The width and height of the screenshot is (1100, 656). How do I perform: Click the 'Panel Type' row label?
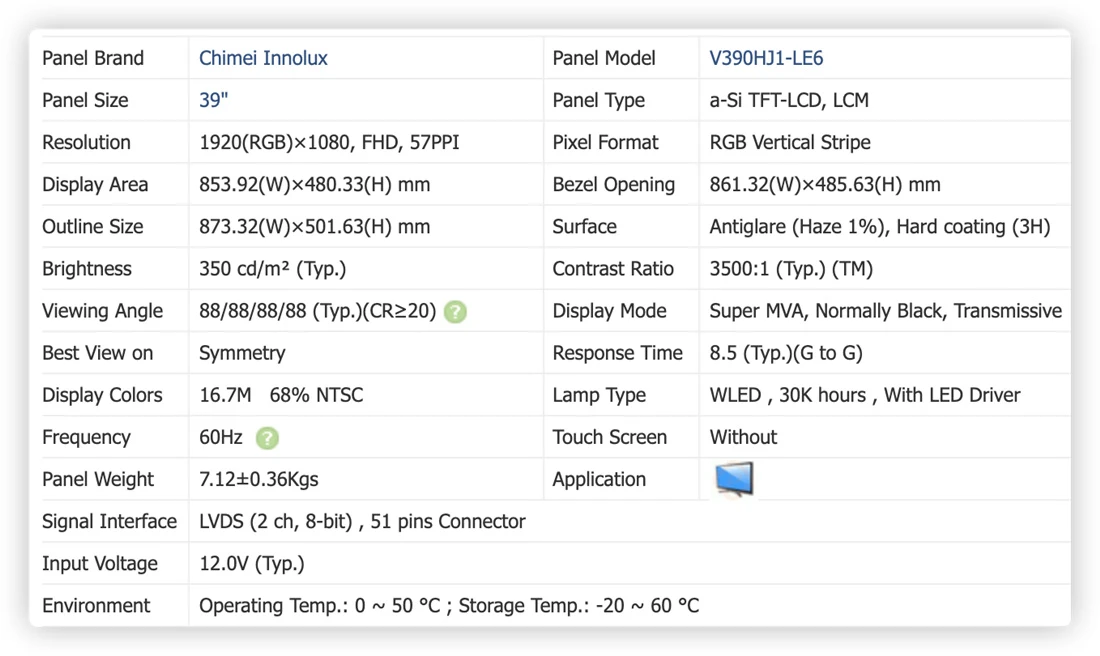(x=598, y=100)
